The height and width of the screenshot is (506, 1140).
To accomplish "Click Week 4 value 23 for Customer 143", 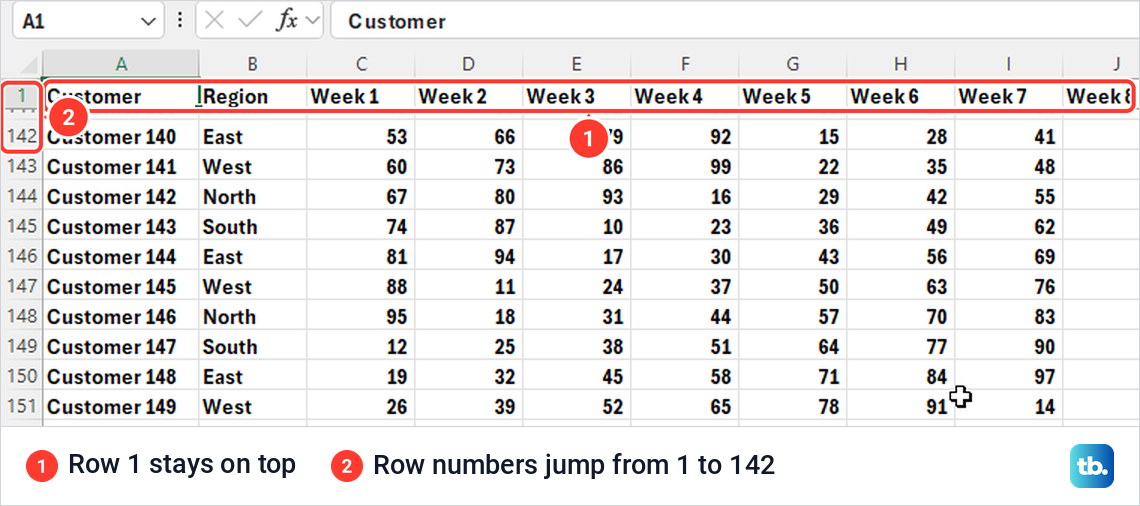I will [684, 227].
